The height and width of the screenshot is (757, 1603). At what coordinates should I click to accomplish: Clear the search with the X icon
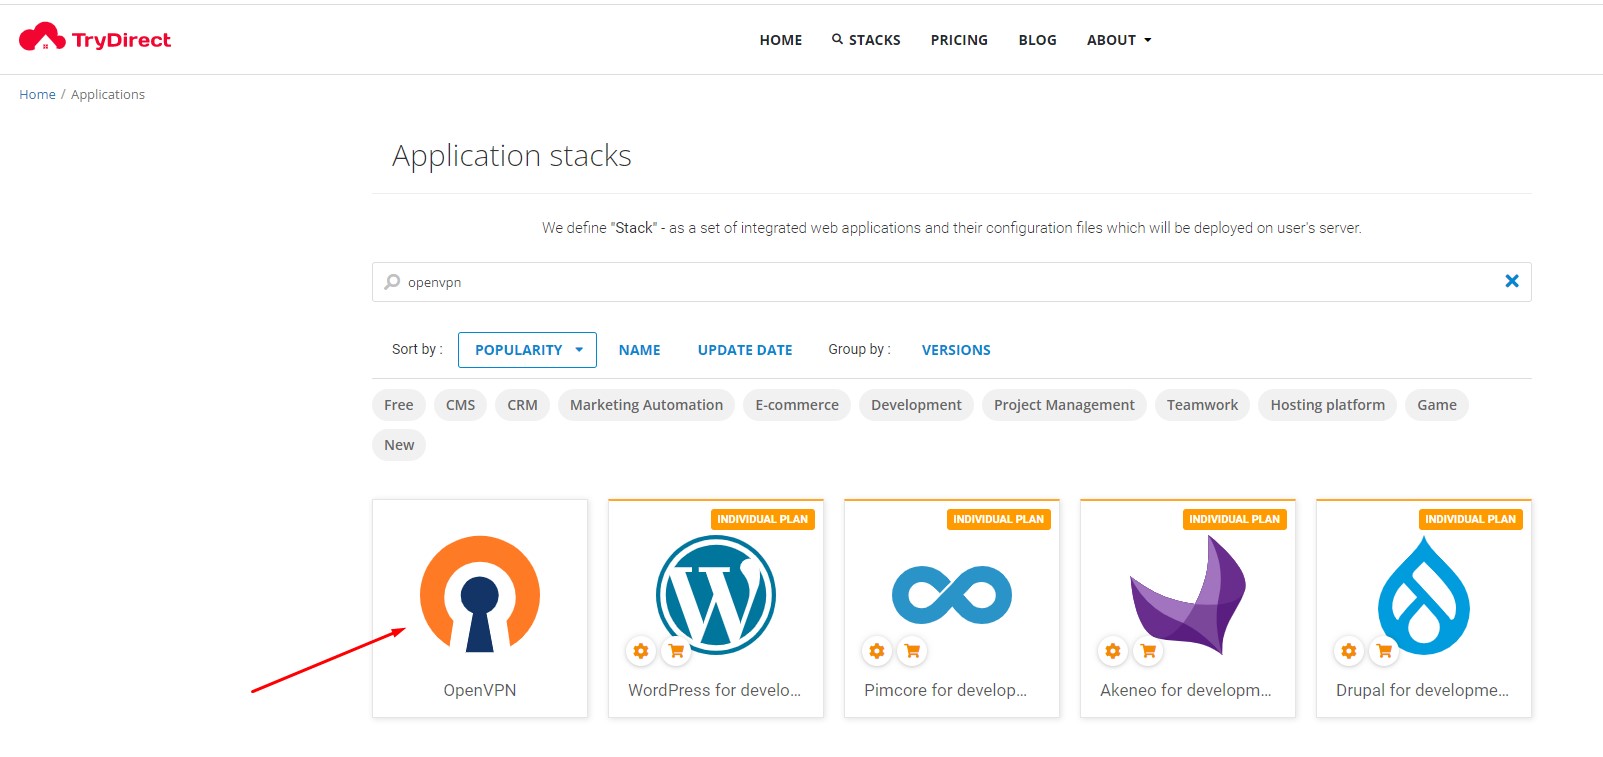coord(1511,281)
